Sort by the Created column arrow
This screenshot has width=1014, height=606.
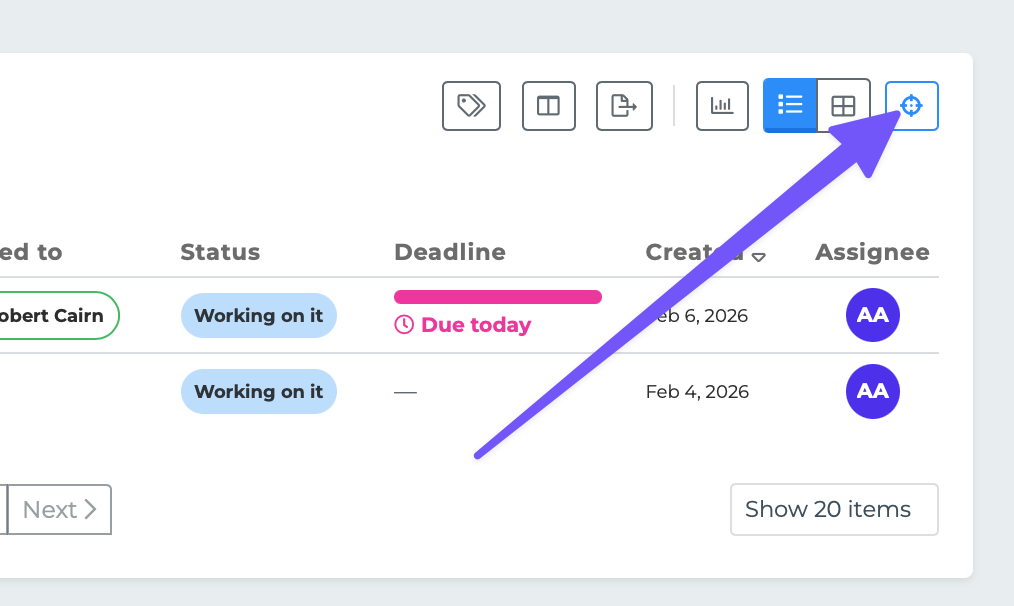[759, 257]
